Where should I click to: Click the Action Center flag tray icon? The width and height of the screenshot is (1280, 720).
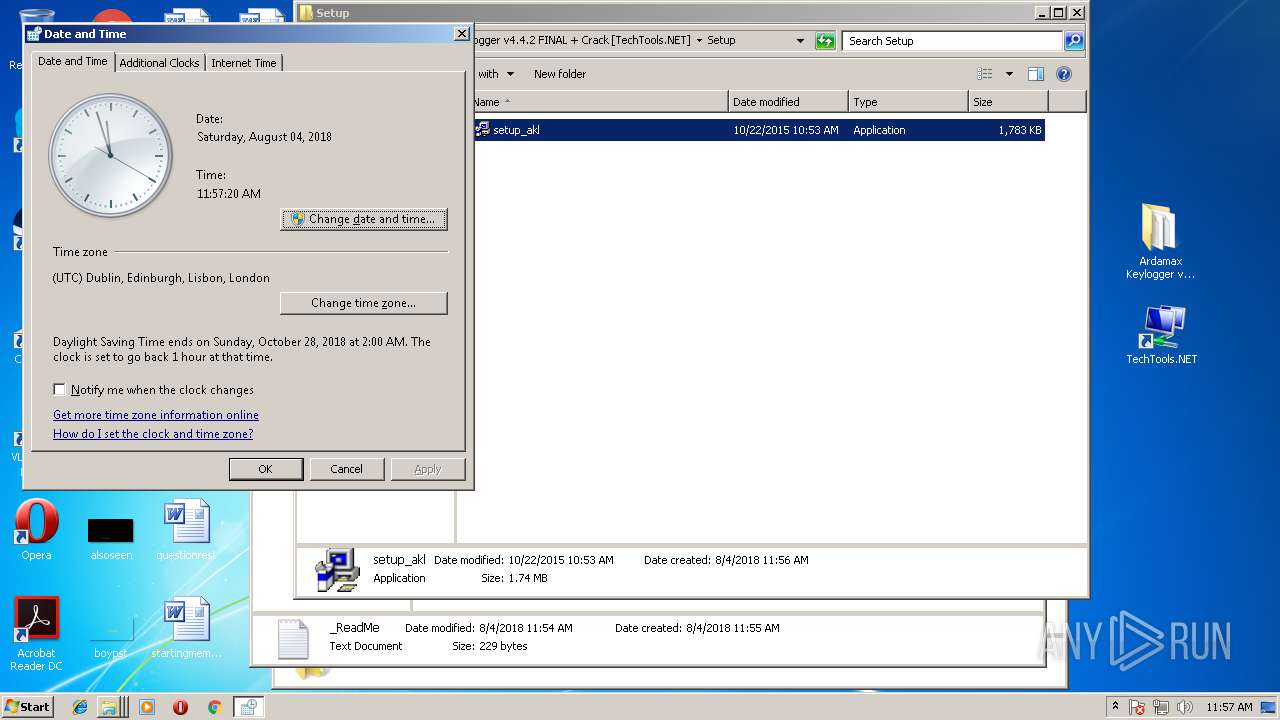click(x=1137, y=707)
